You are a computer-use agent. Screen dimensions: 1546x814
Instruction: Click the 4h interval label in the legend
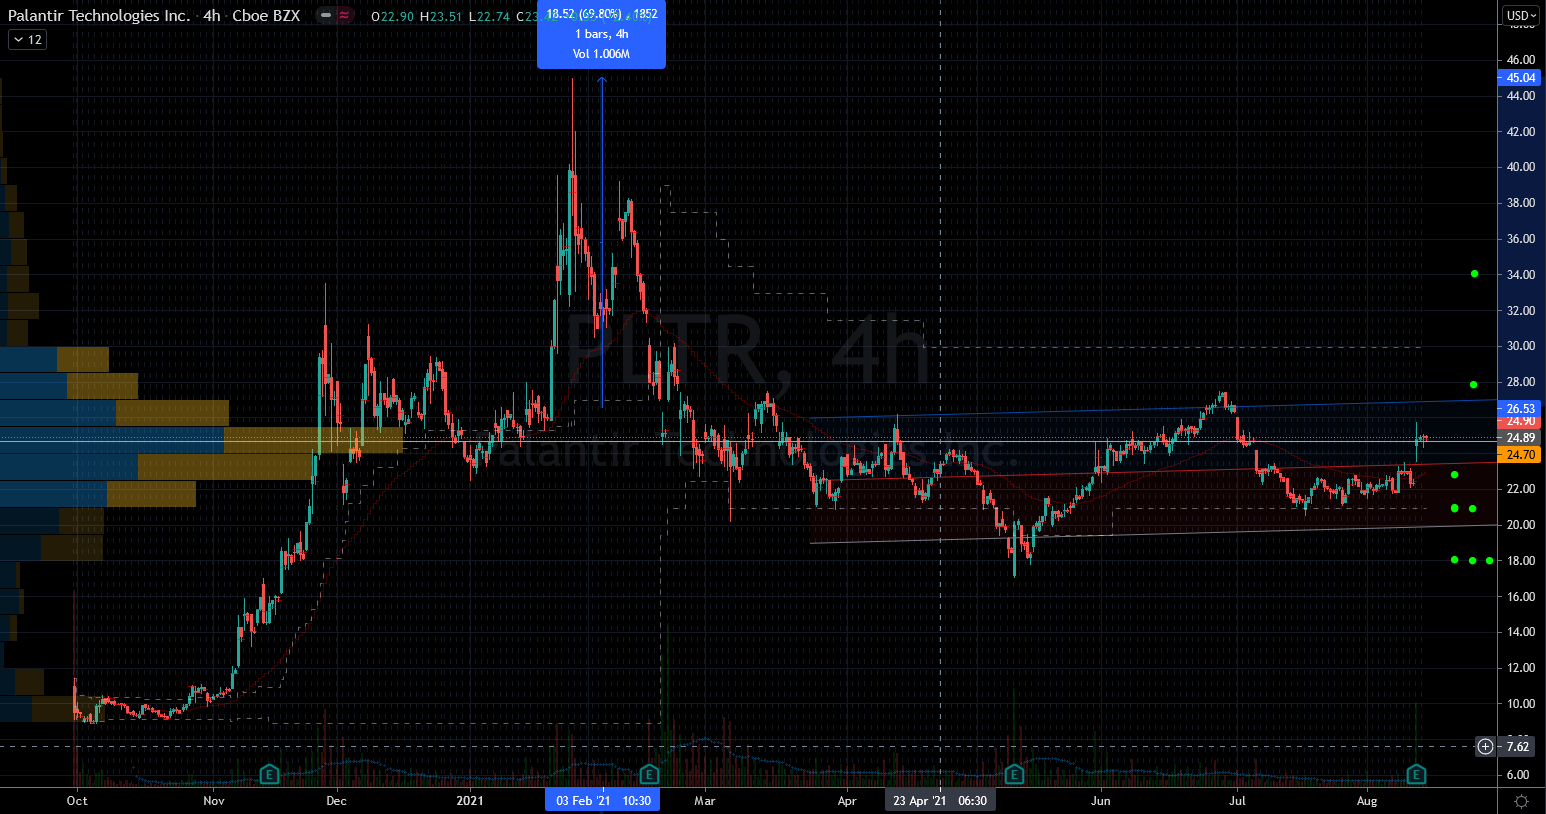click(212, 16)
